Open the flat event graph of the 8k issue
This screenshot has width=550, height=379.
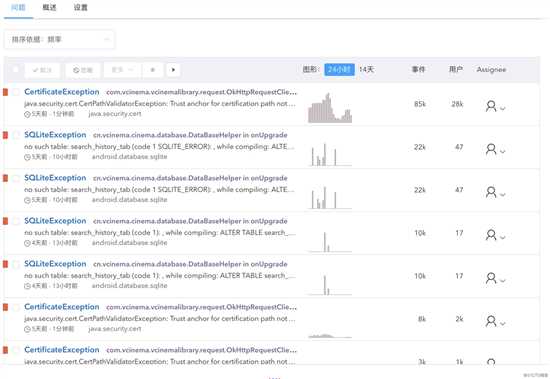[x=330, y=336]
